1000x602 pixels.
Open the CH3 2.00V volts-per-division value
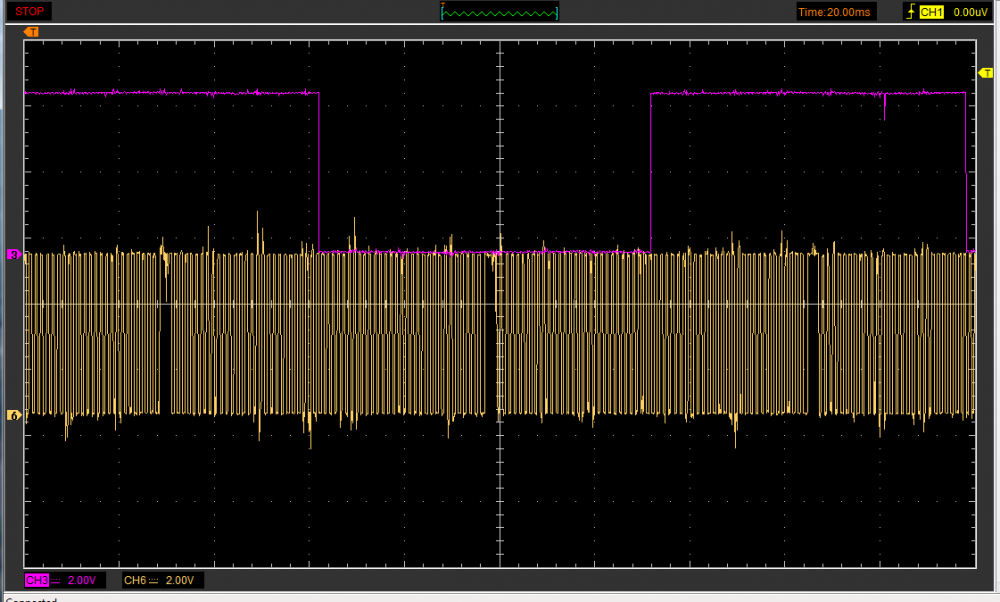tap(82, 580)
